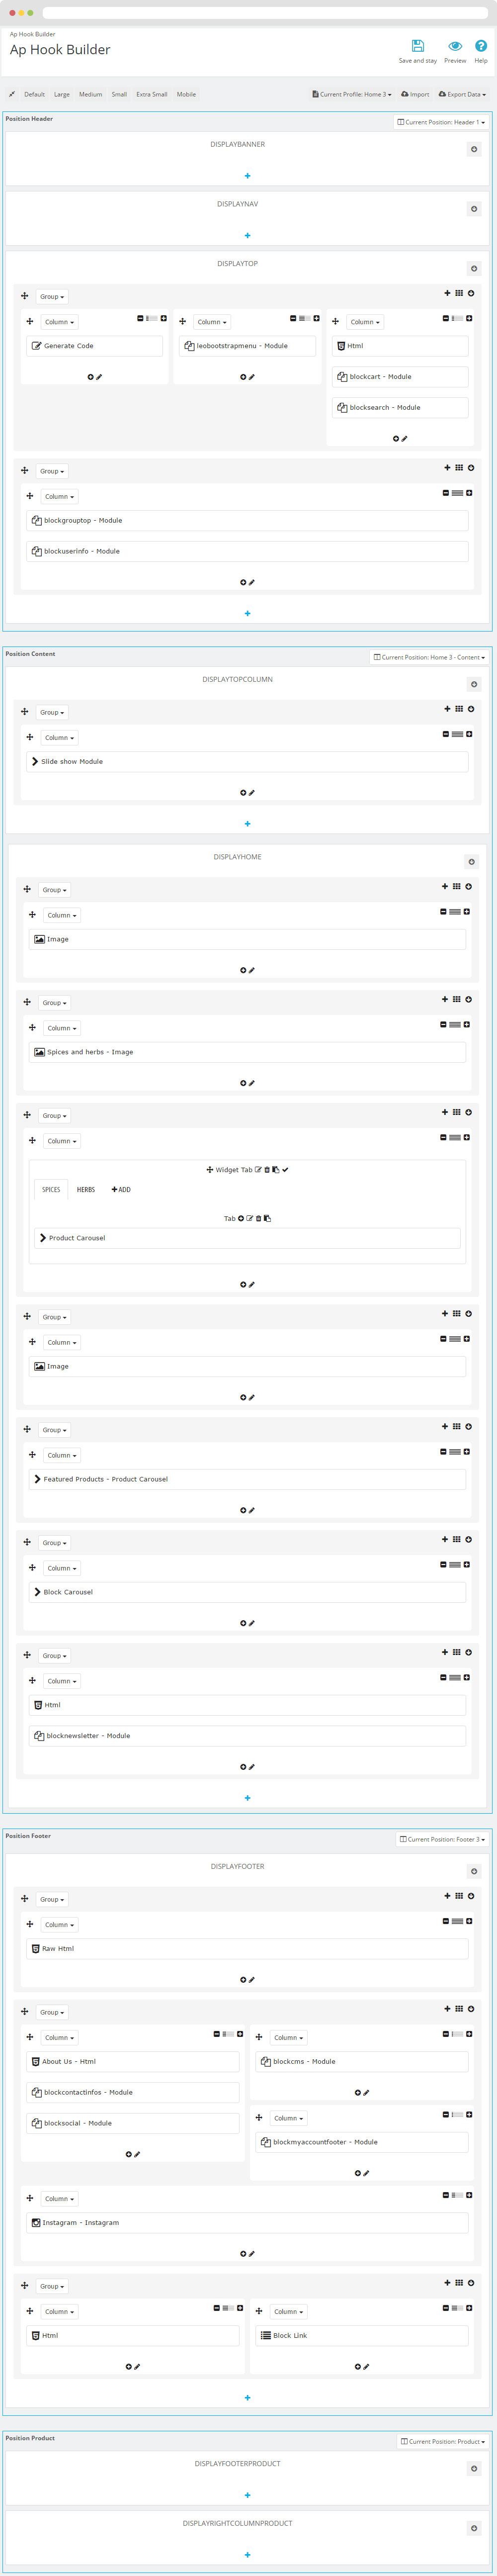Click the Import button
Screen dimensions: 497x2576
point(415,94)
